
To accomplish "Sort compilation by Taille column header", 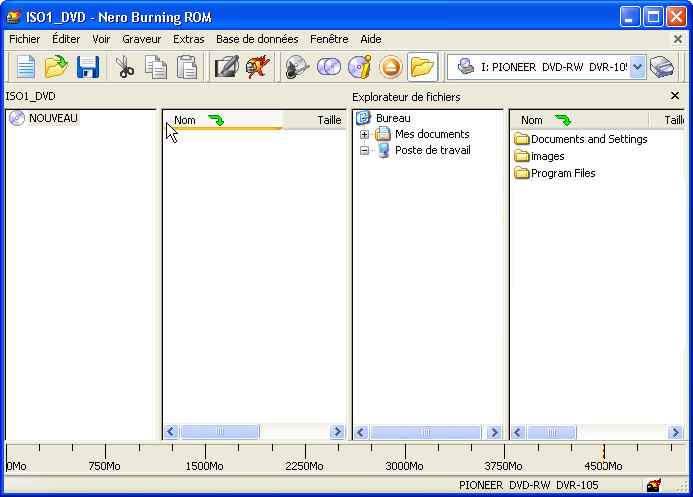I will (315, 120).
